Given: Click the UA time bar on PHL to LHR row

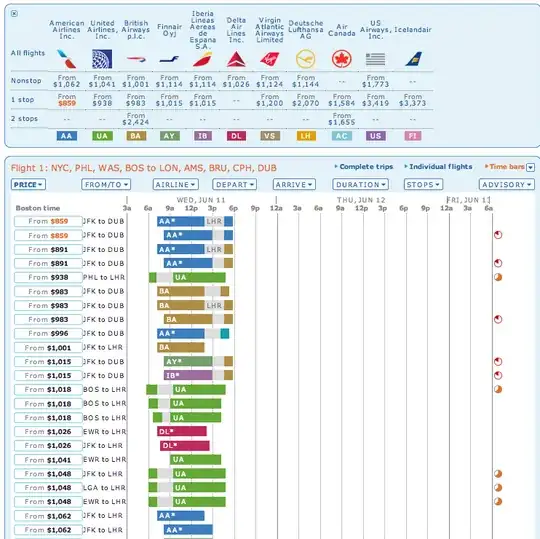Looking at the screenshot, I should pyautogui.click(x=199, y=277).
